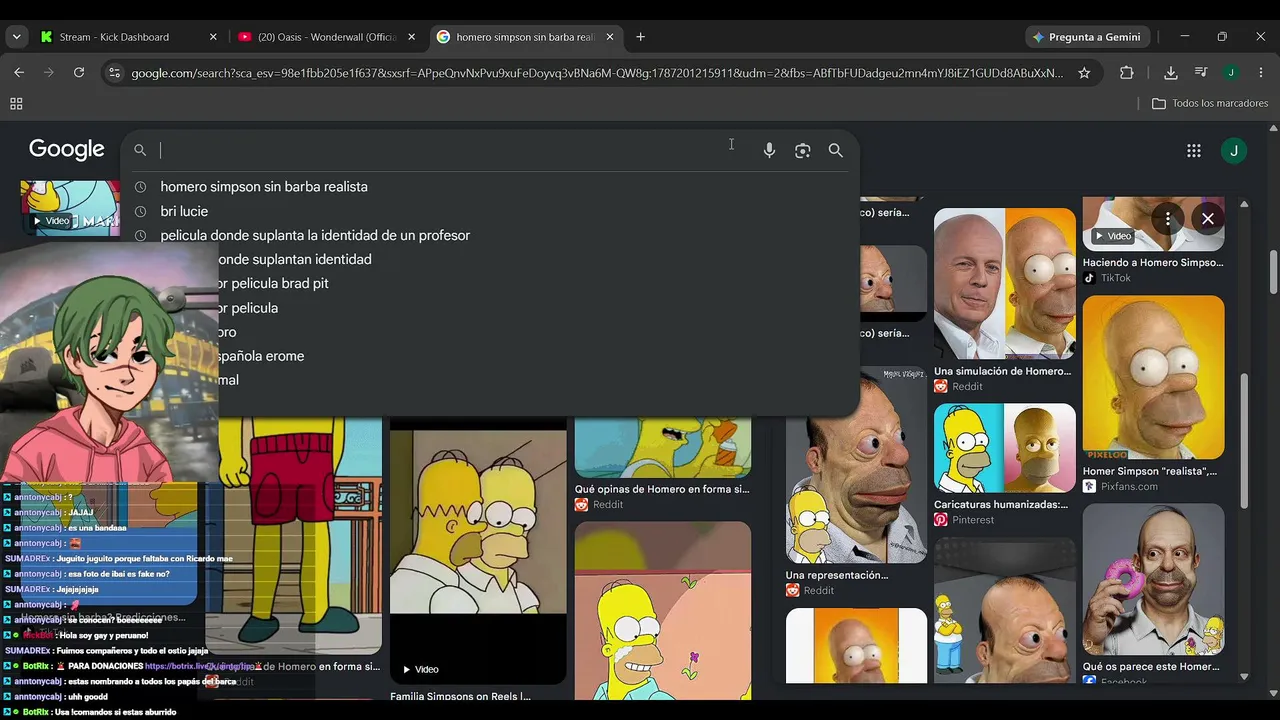Open the large realistic Homer face thumbnail
This screenshot has height=720, width=1280.
point(856,465)
